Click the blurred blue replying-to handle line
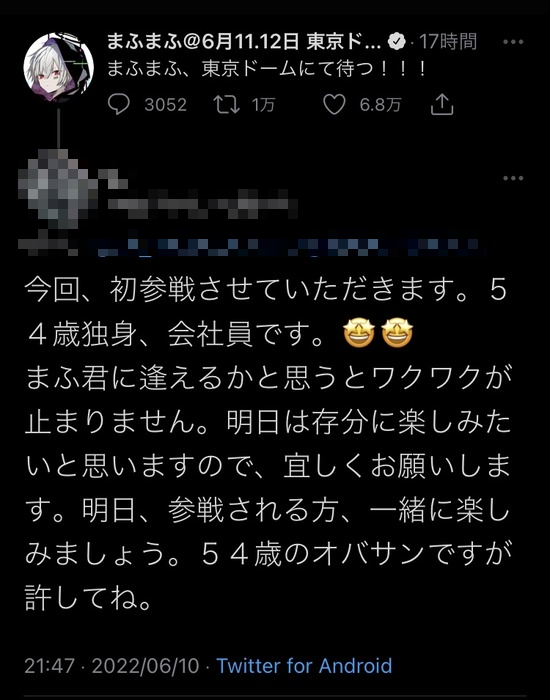The image size is (550, 700). [x=286, y=247]
